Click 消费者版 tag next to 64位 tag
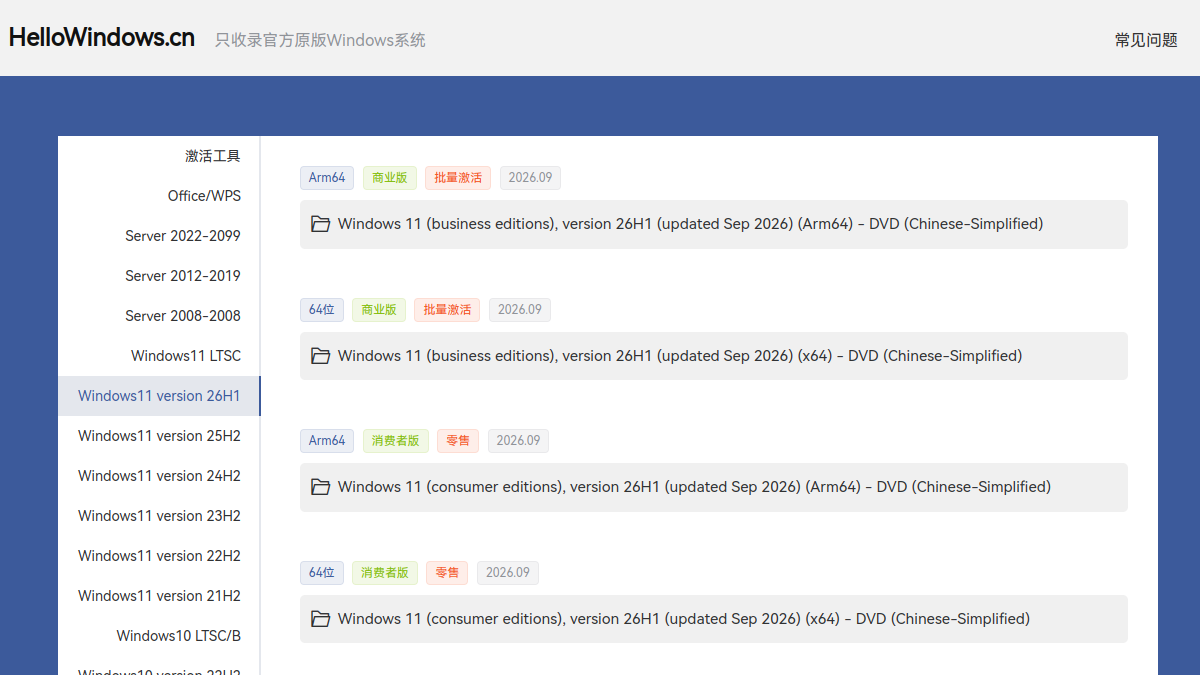 click(385, 573)
